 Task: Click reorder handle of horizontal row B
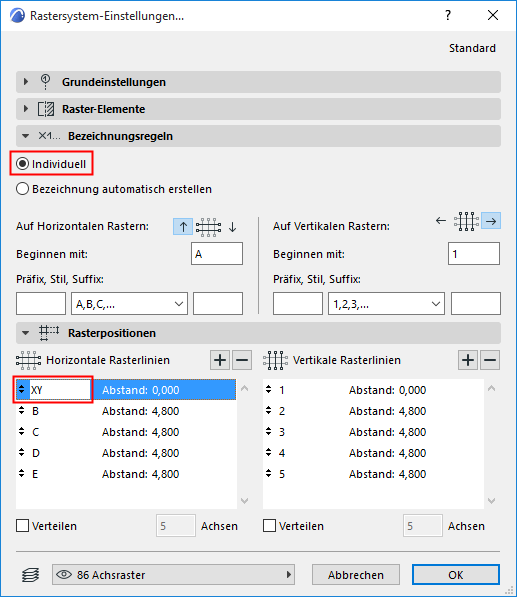point(22,410)
